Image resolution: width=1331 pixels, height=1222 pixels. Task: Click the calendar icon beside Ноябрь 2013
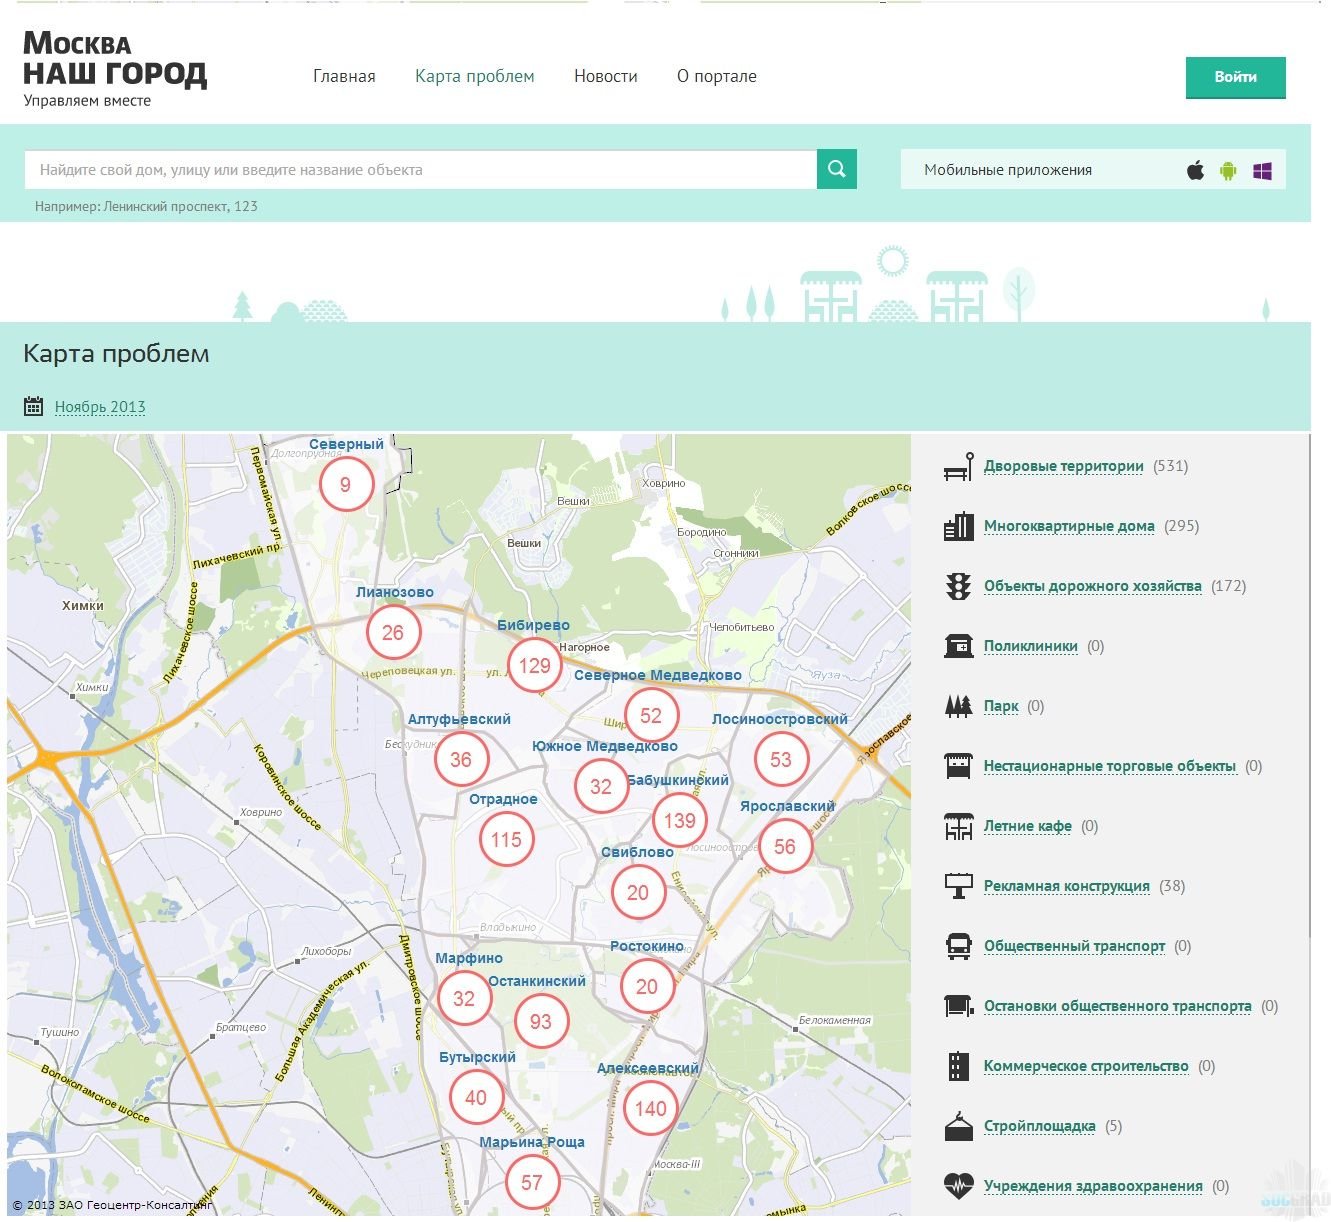point(33,406)
